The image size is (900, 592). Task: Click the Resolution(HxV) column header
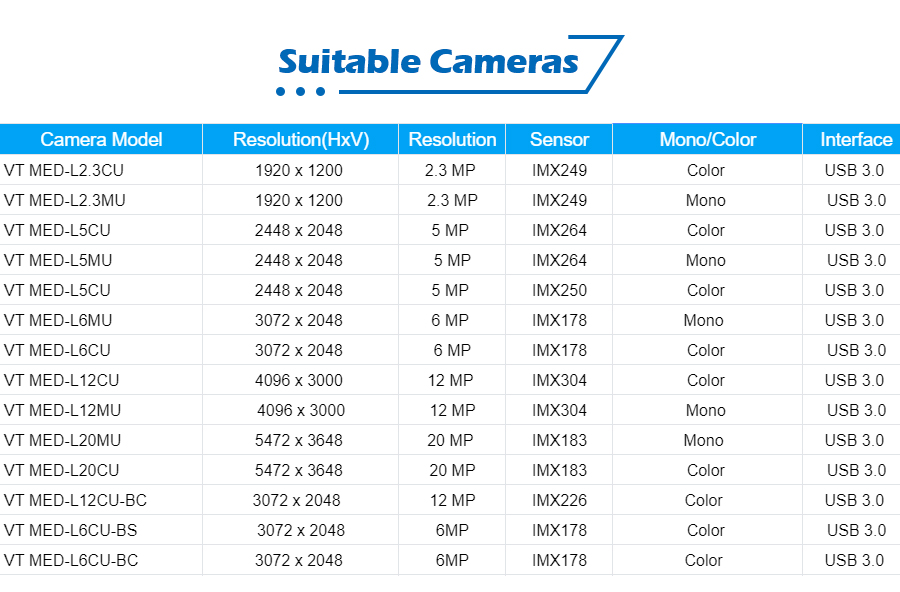coord(301,140)
